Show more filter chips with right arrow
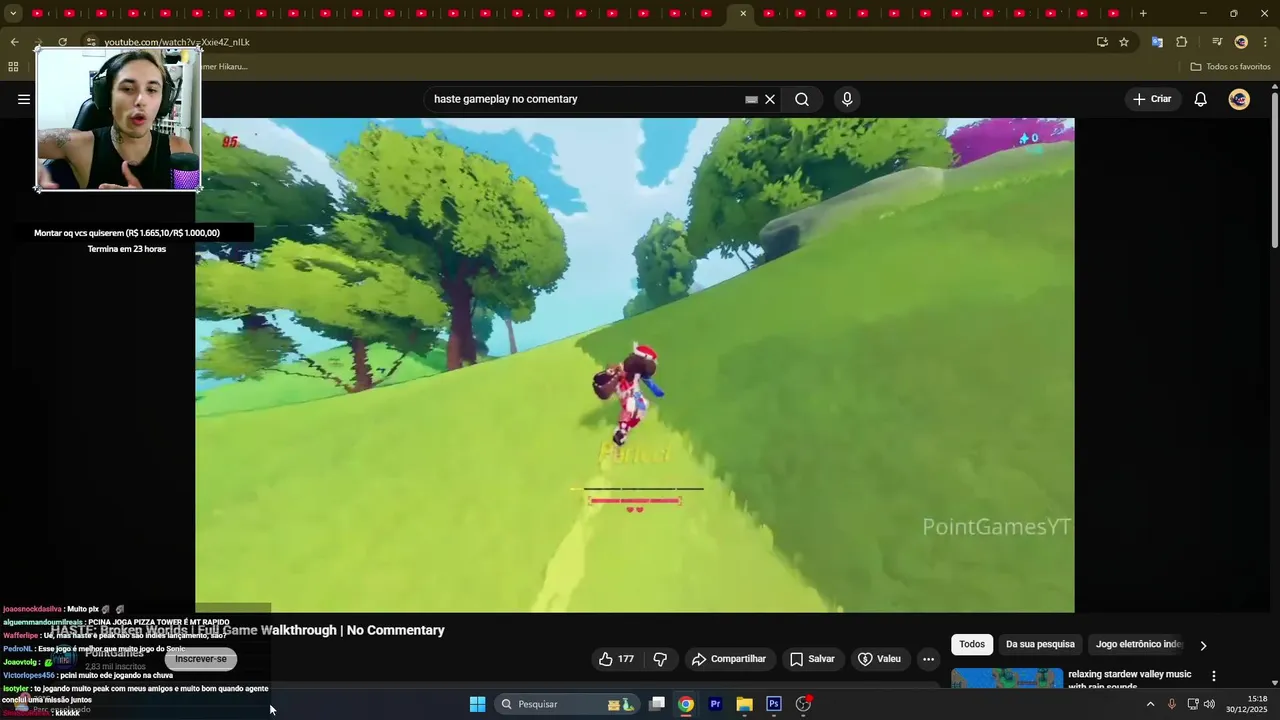1280x720 pixels. pos(1203,645)
